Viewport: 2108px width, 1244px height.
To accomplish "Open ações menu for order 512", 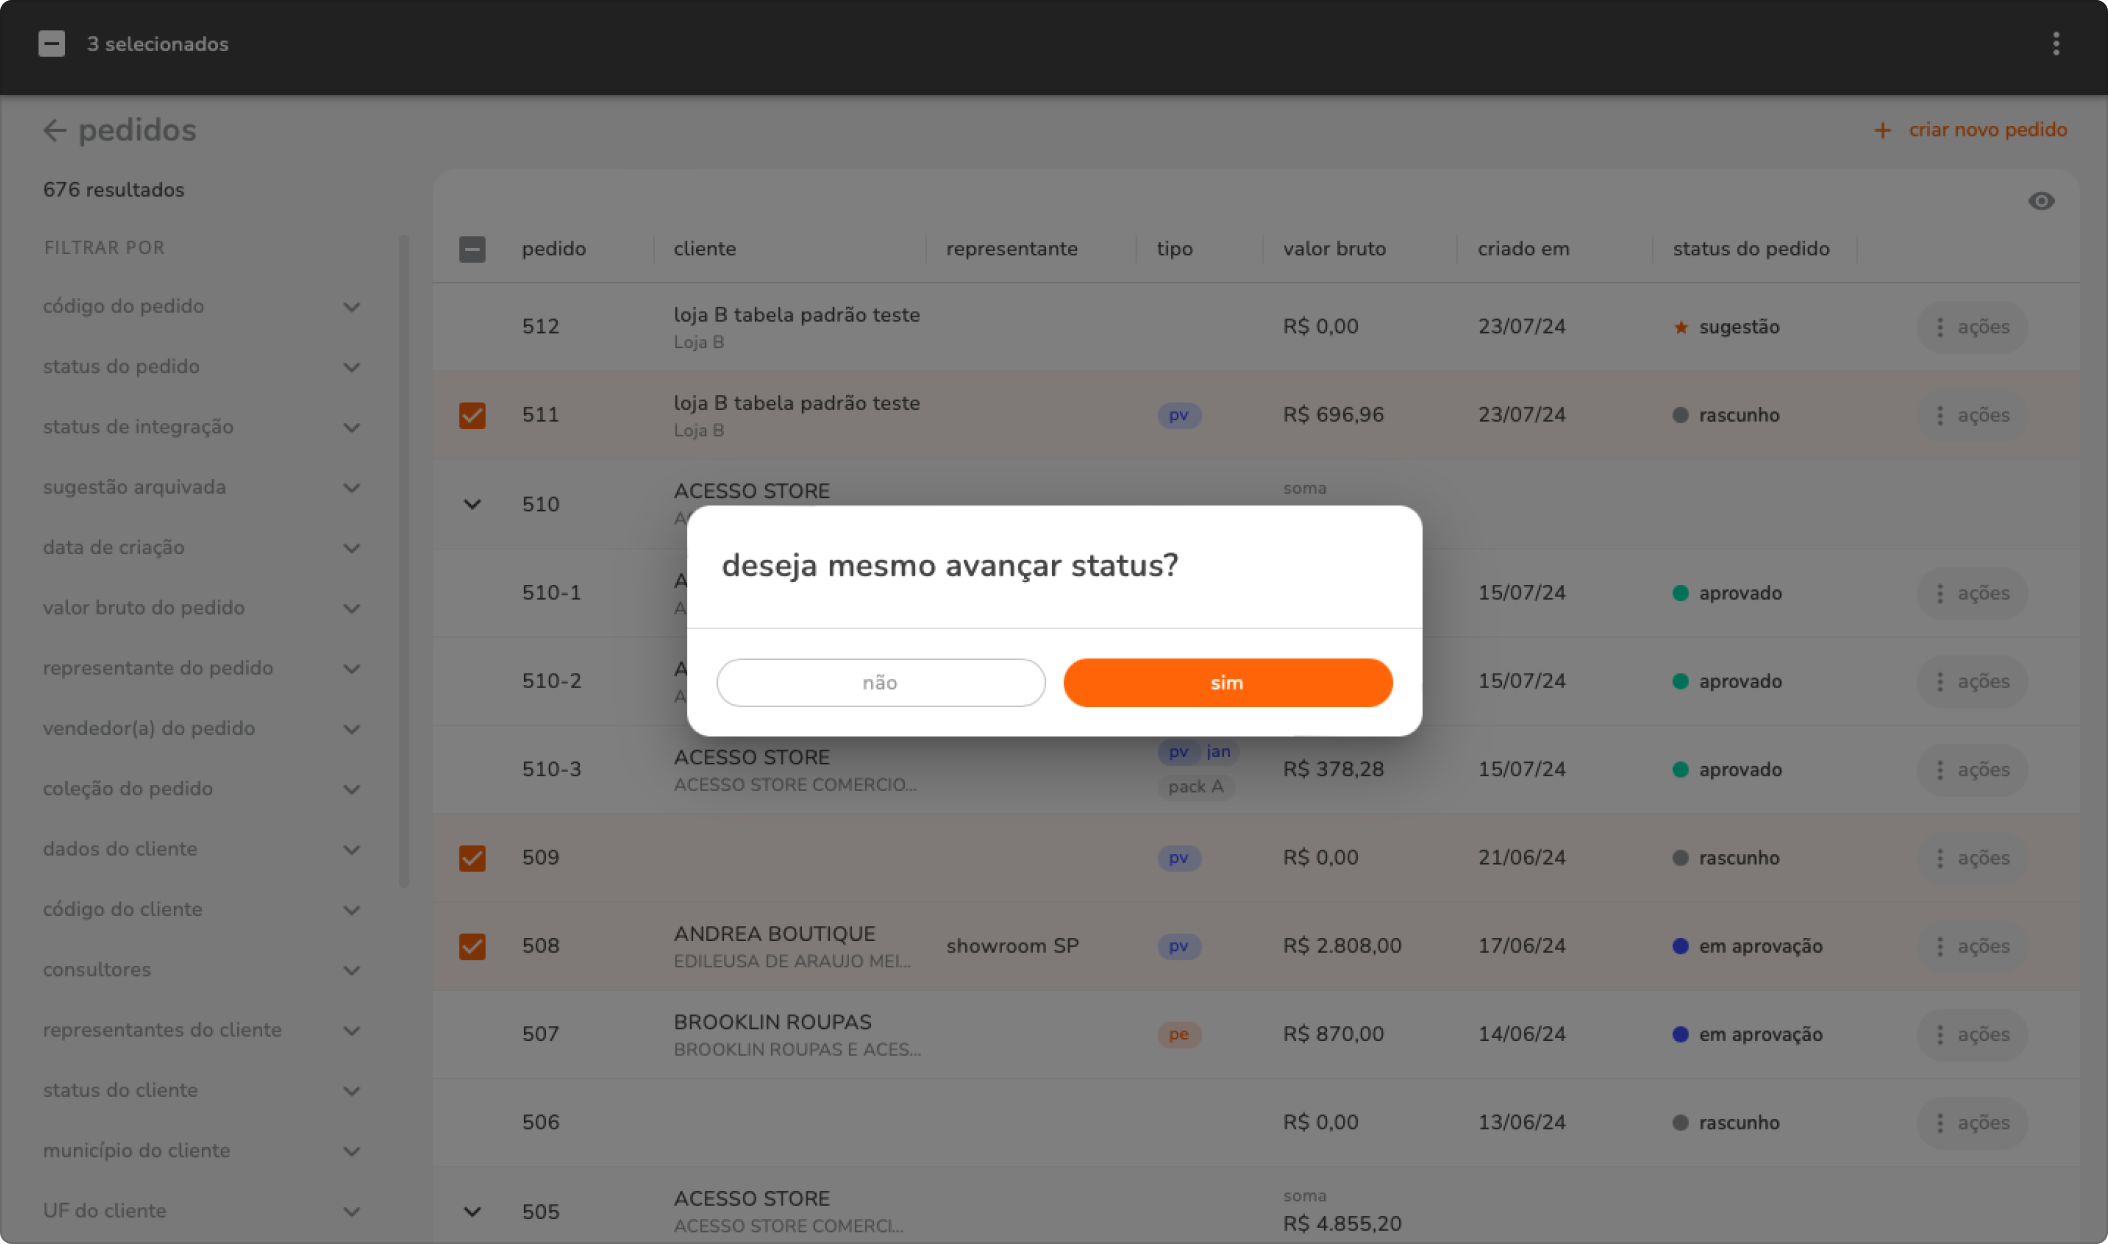I will click(x=1971, y=327).
